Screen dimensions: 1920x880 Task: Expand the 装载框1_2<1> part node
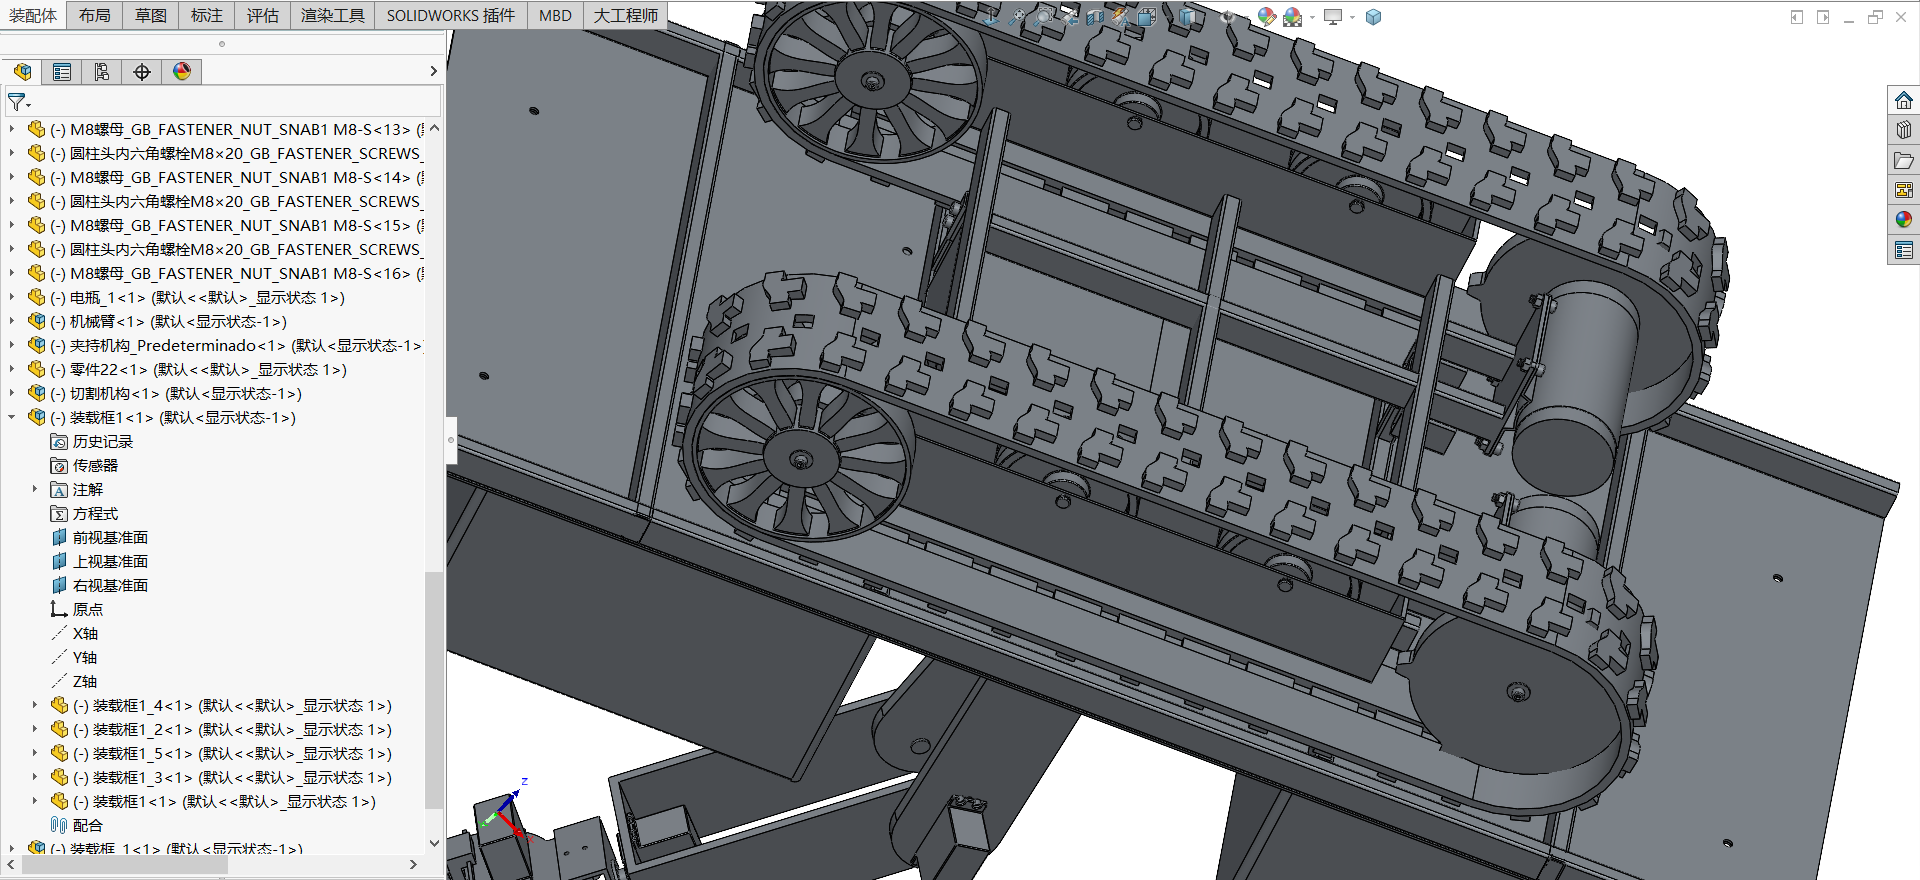click(35, 729)
